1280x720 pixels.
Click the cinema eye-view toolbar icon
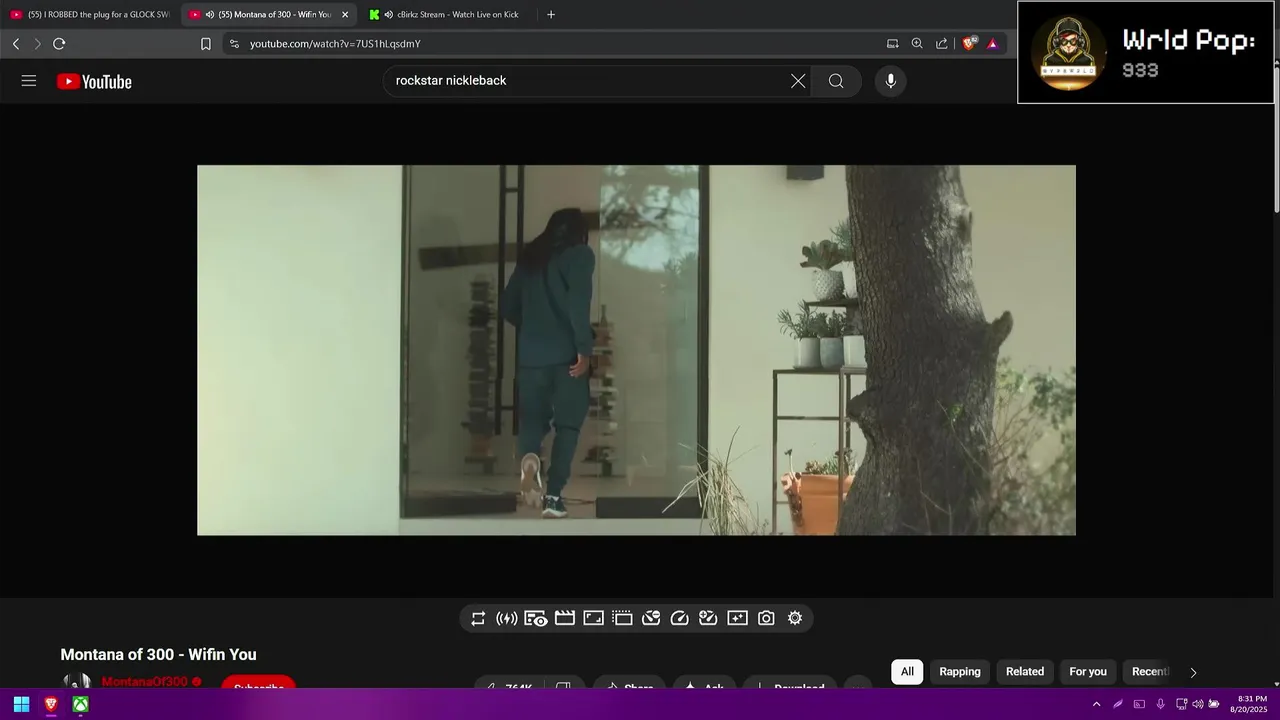tap(536, 618)
